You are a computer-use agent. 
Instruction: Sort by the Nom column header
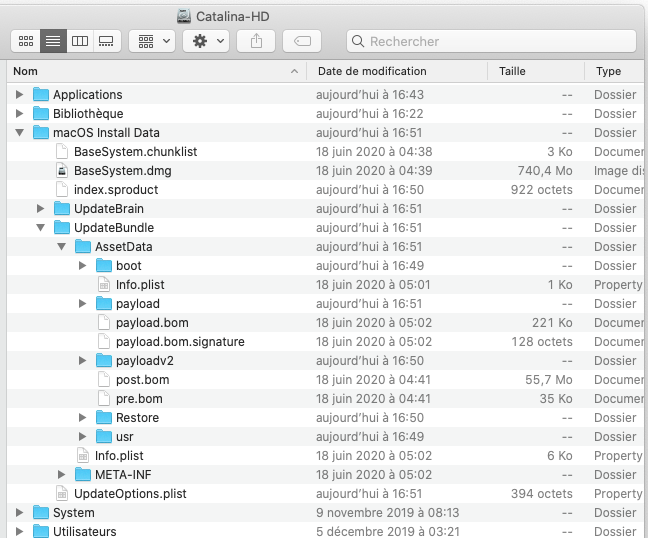156,71
